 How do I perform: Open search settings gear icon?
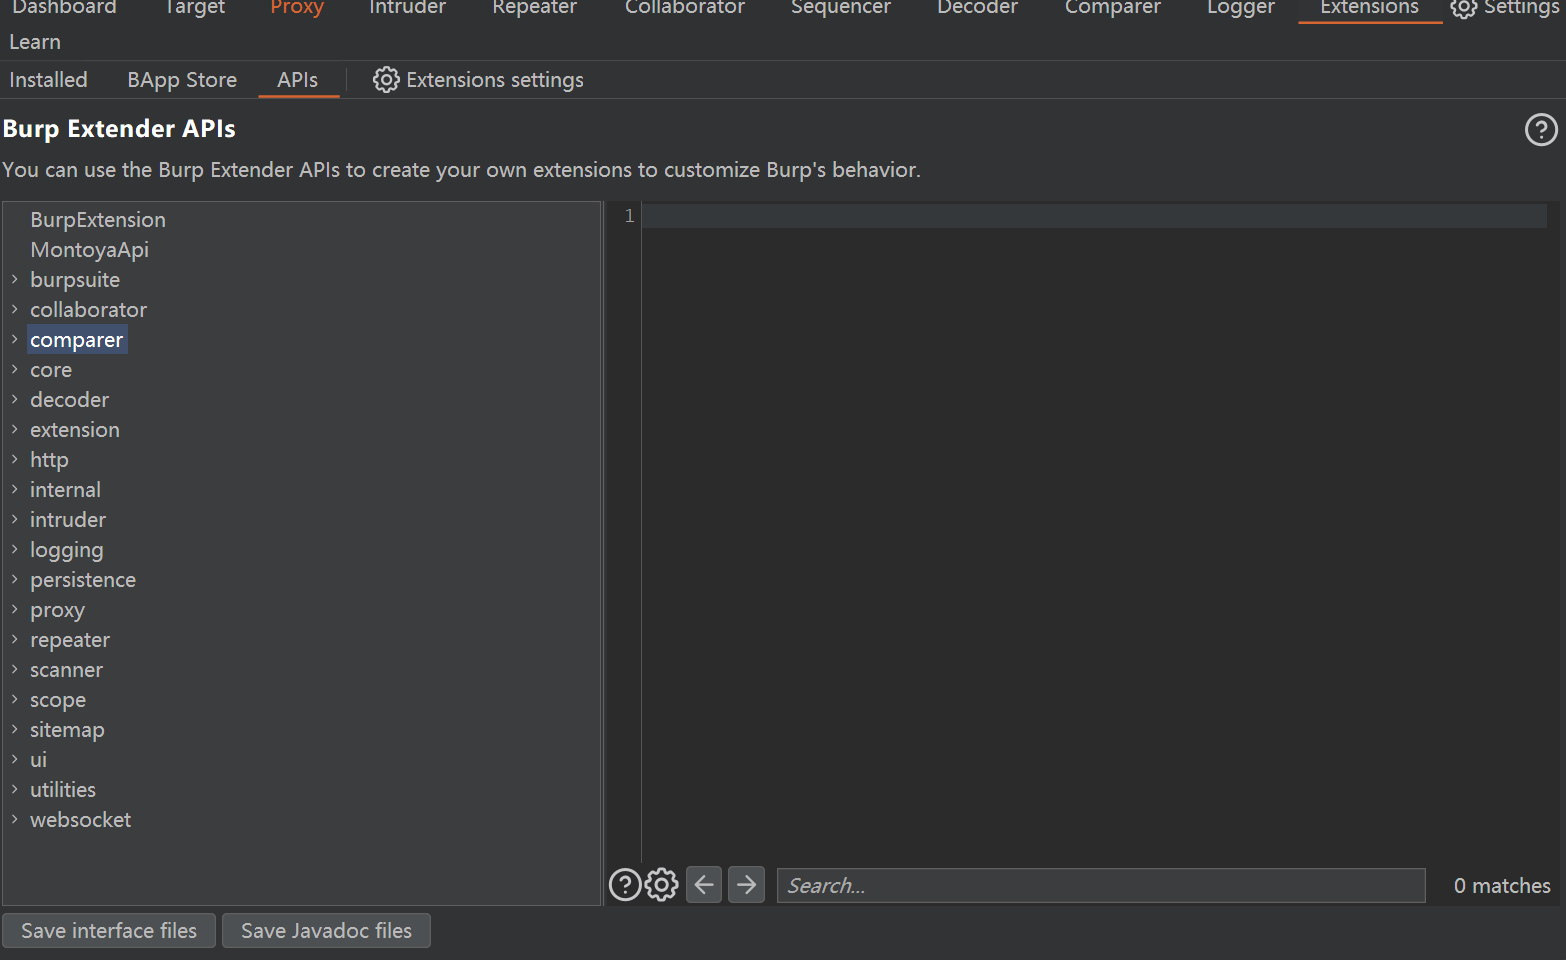(x=661, y=885)
